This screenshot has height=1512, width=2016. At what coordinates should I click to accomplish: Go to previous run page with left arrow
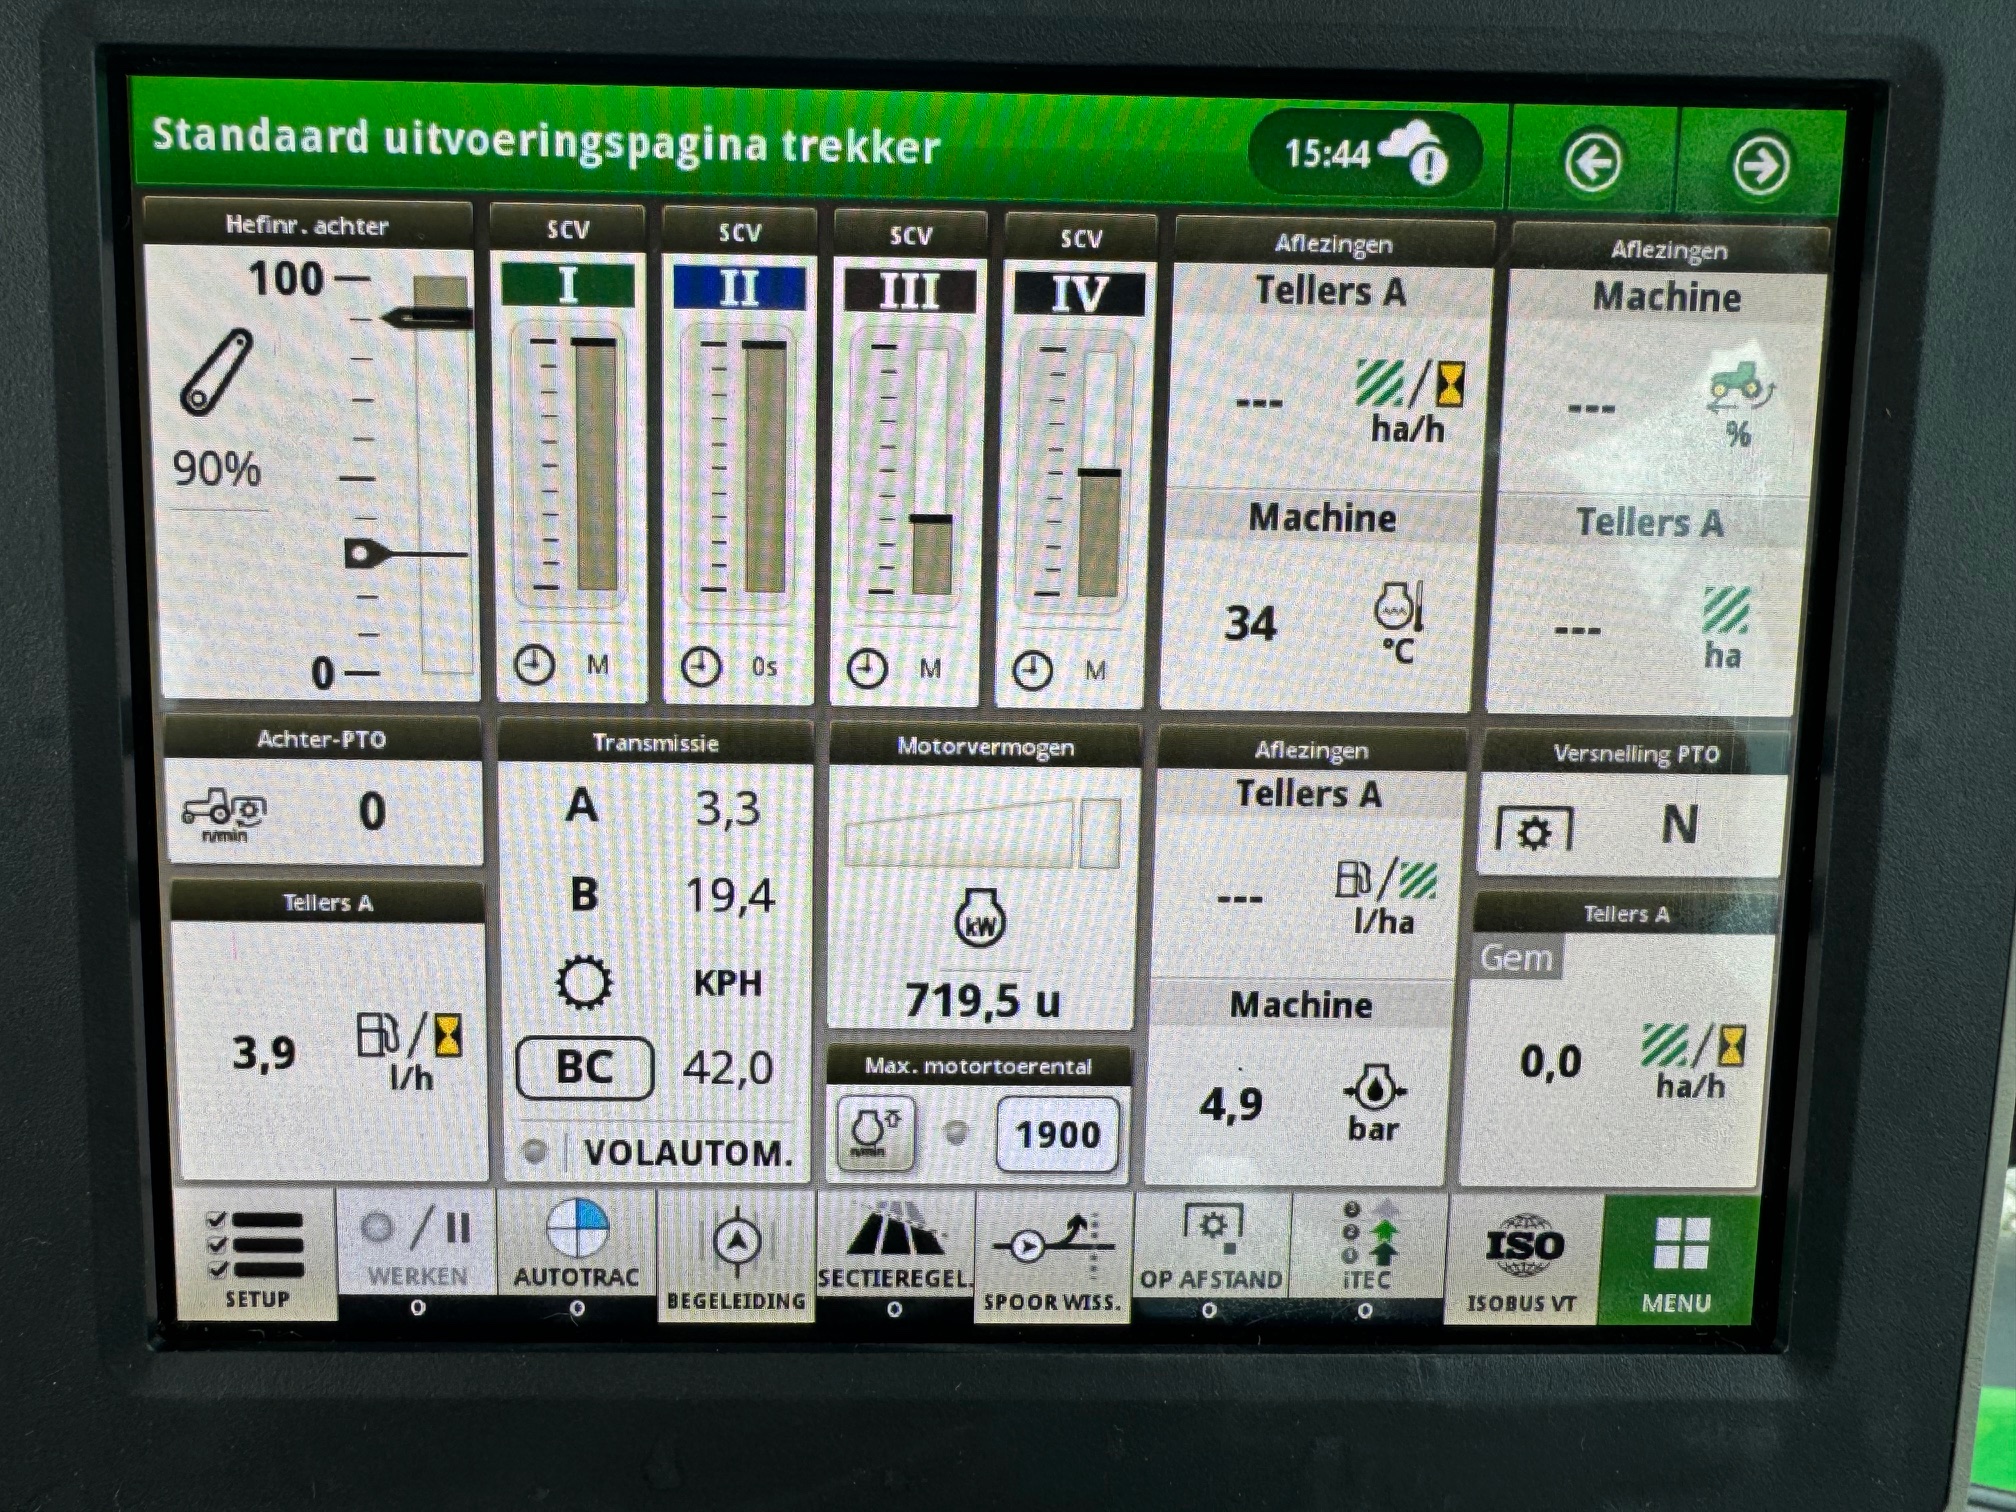(1592, 160)
